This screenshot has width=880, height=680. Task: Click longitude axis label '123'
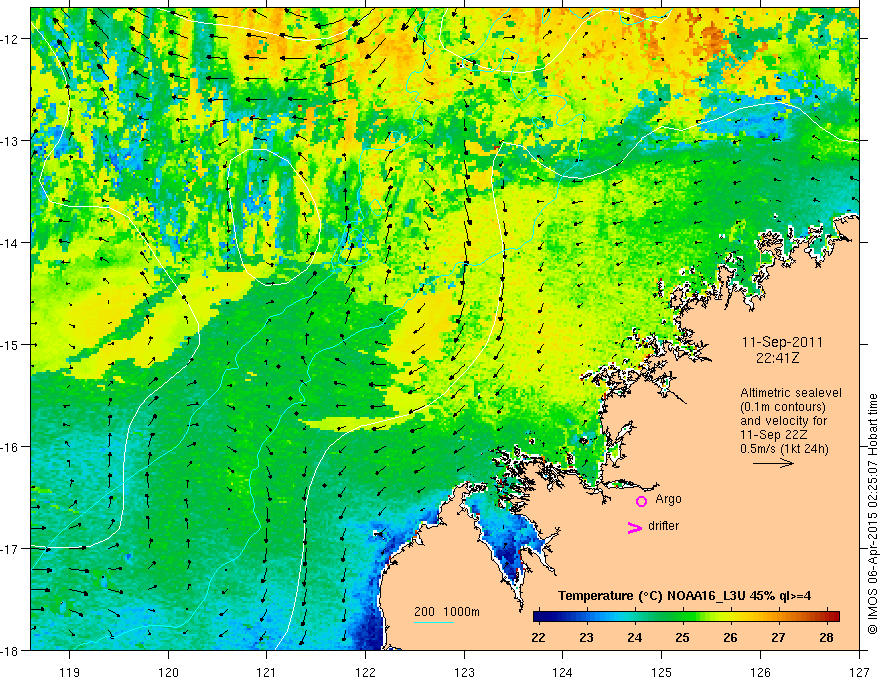(x=464, y=672)
